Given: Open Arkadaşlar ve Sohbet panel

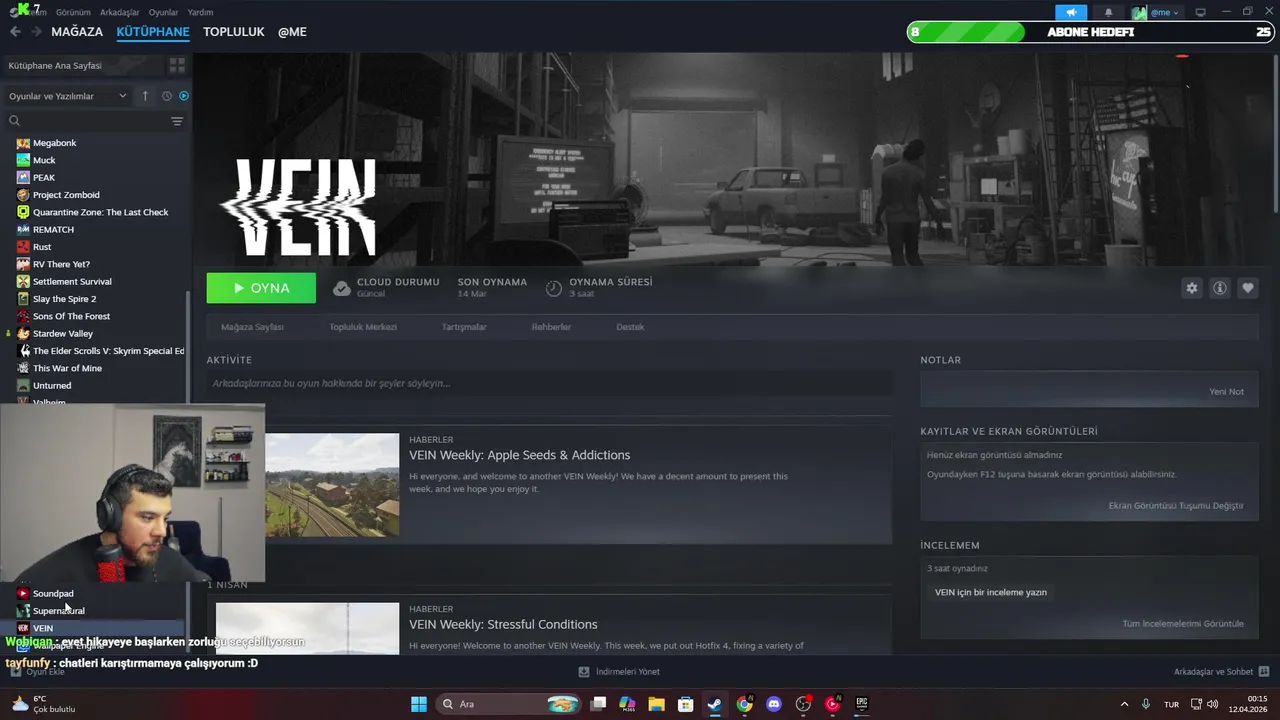Looking at the screenshot, I should 1221,672.
